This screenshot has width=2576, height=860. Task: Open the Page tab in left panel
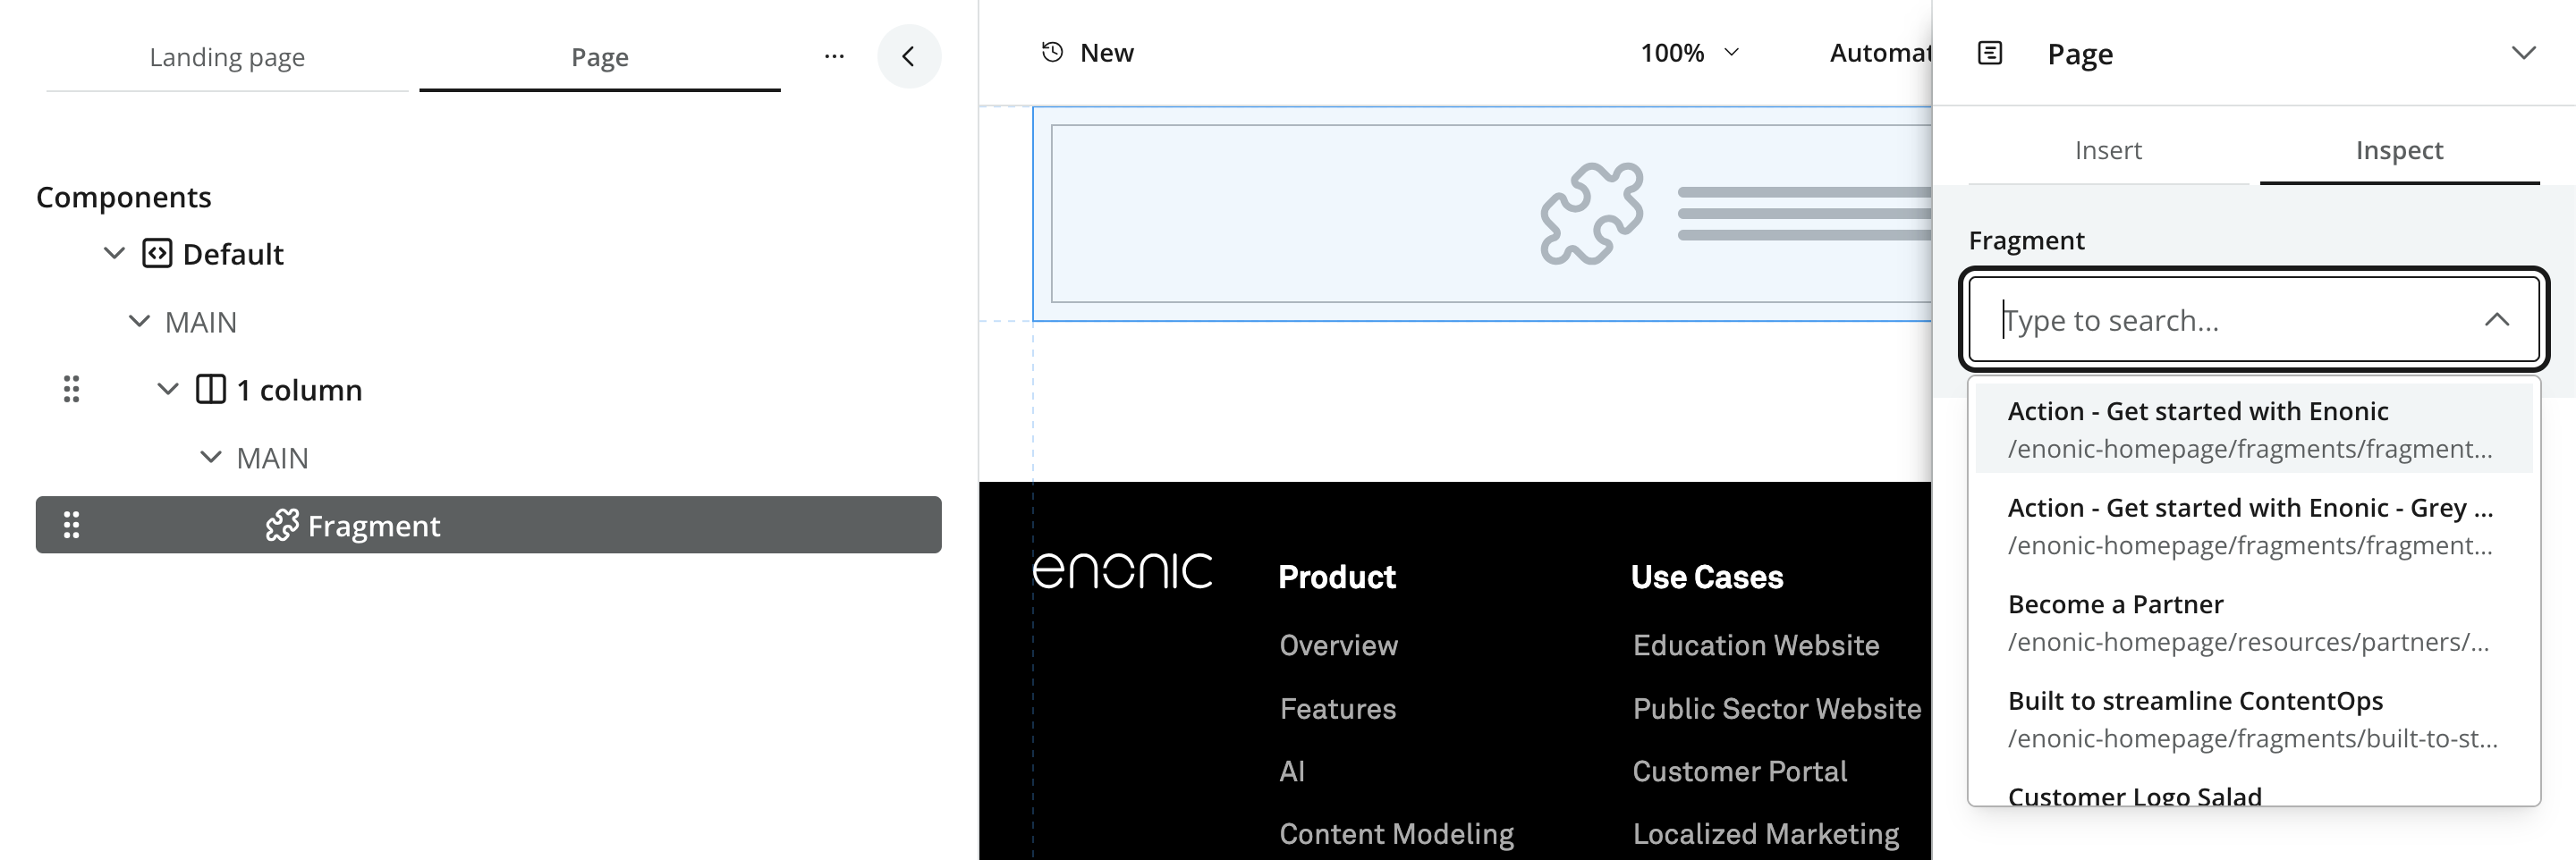(599, 57)
